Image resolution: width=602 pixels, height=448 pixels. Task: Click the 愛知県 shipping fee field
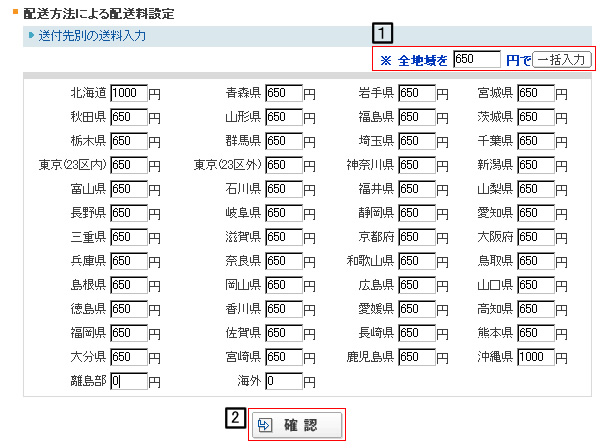coord(536,213)
